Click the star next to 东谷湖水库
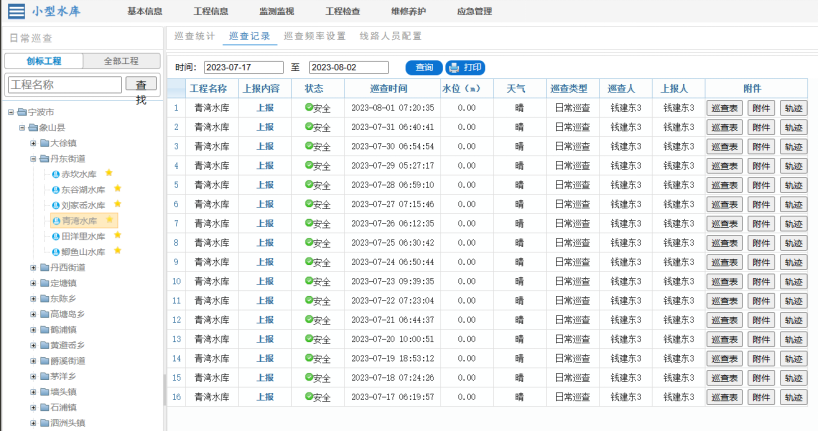 [117, 188]
